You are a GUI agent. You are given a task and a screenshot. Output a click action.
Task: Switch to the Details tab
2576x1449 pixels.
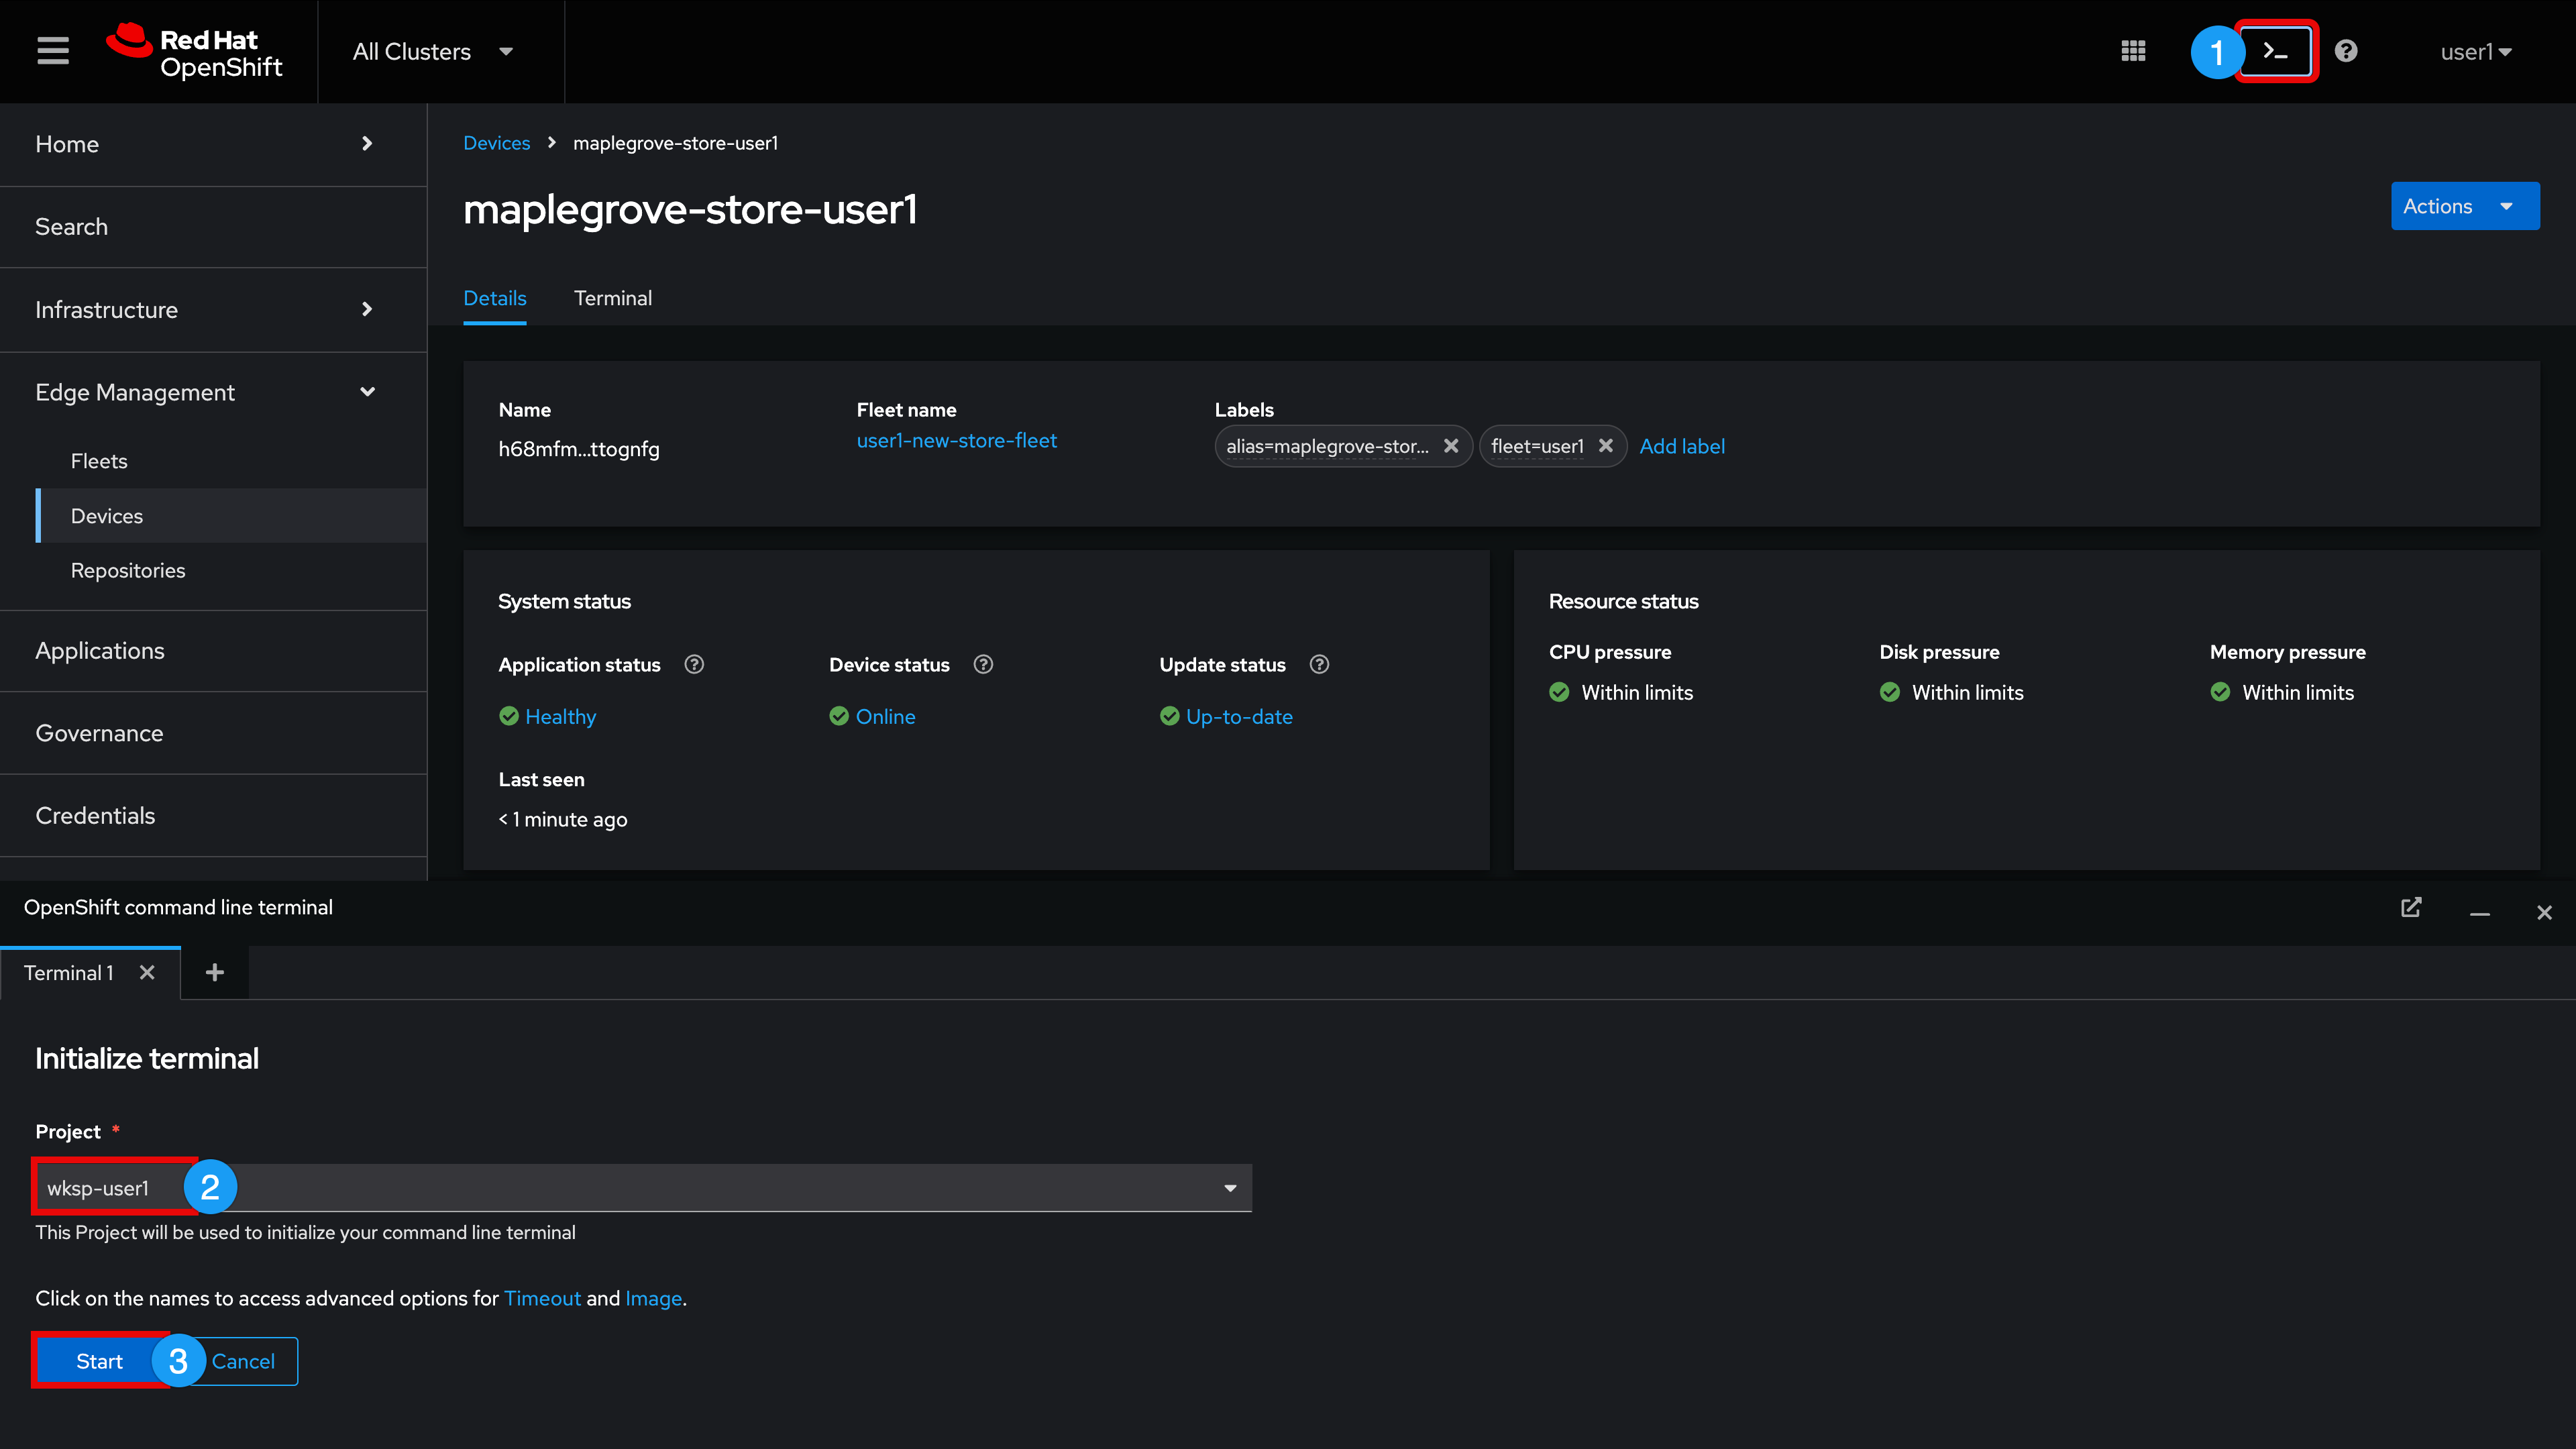click(x=495, y=298)
